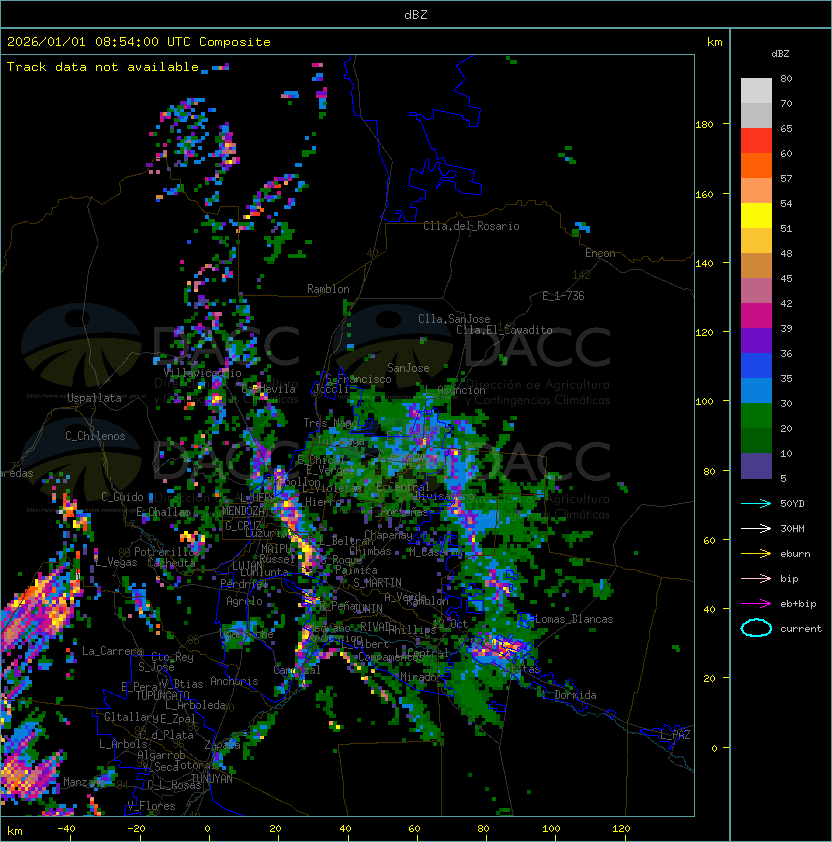Image resolution: width=832 pixels, height=842 pixels.
Task: Click the '2026/01/01 08:54:00 UTC Composite' timestamp
Action: [139, 42]
